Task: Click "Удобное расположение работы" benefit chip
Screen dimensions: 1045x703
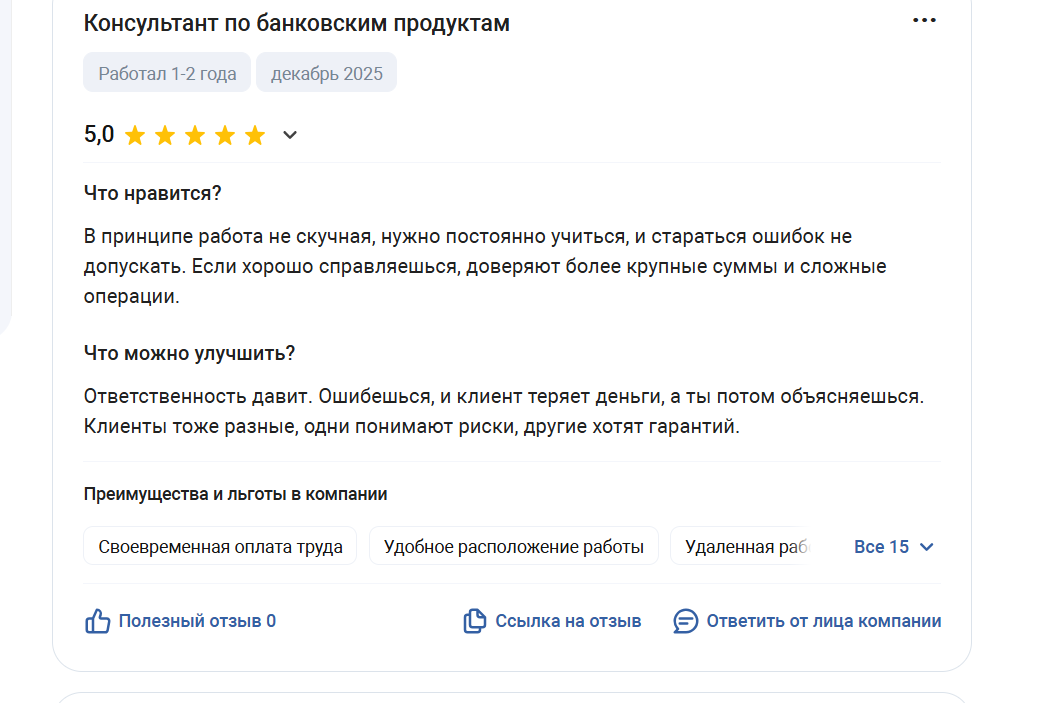Action: 514,547
